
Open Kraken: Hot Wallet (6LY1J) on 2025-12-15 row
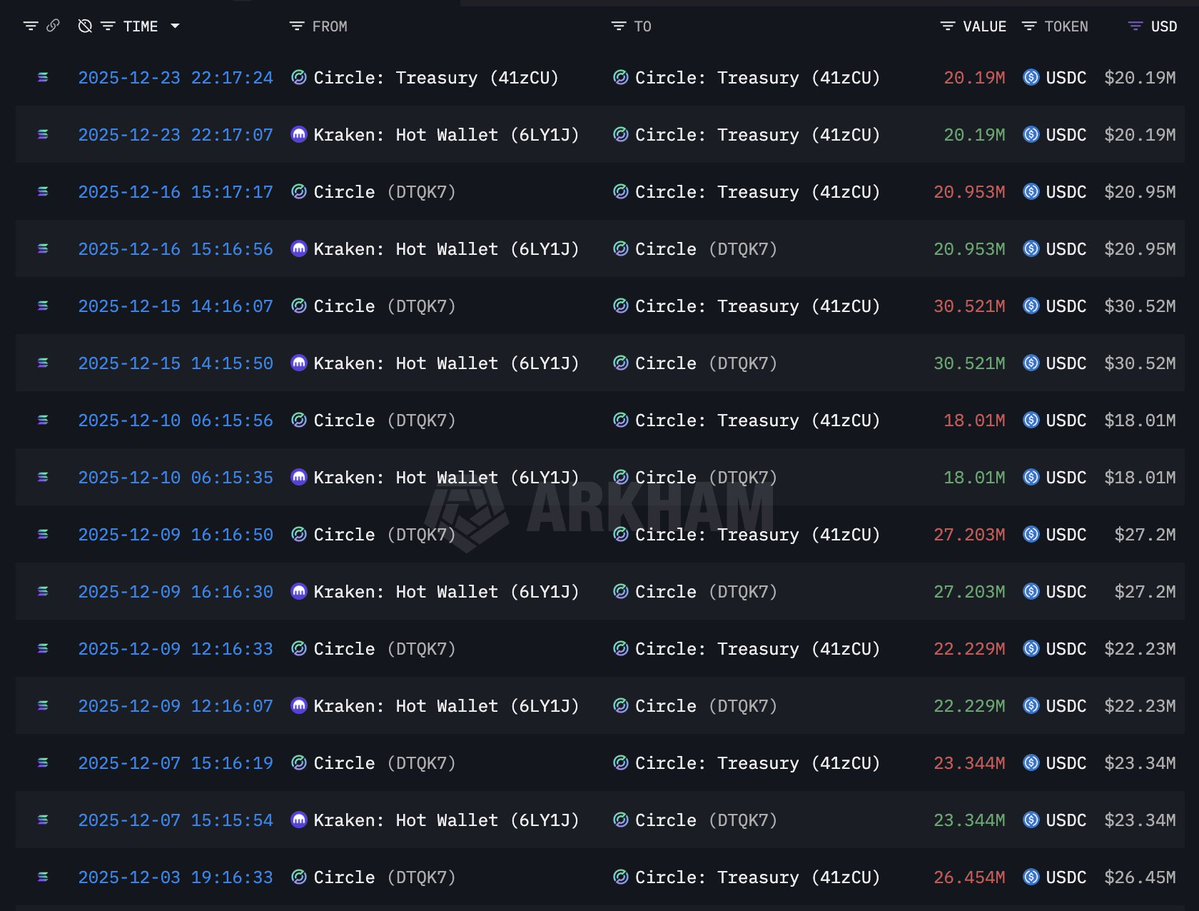point(446,363)
